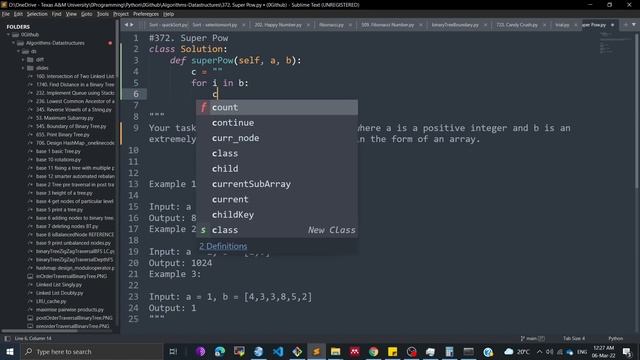Image resolution: width=640 pixels, height=360 pixels.
Task: Expand the 'diff' folder
Action: tap(23, 60)
